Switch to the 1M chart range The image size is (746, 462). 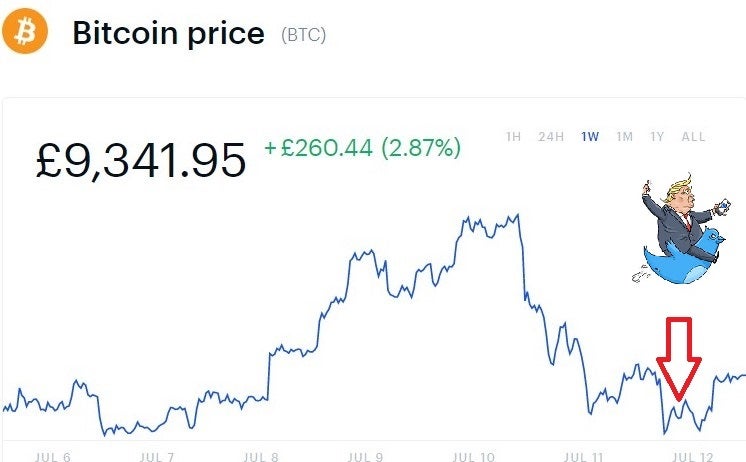pyautogui.click(x=624, y=136)
